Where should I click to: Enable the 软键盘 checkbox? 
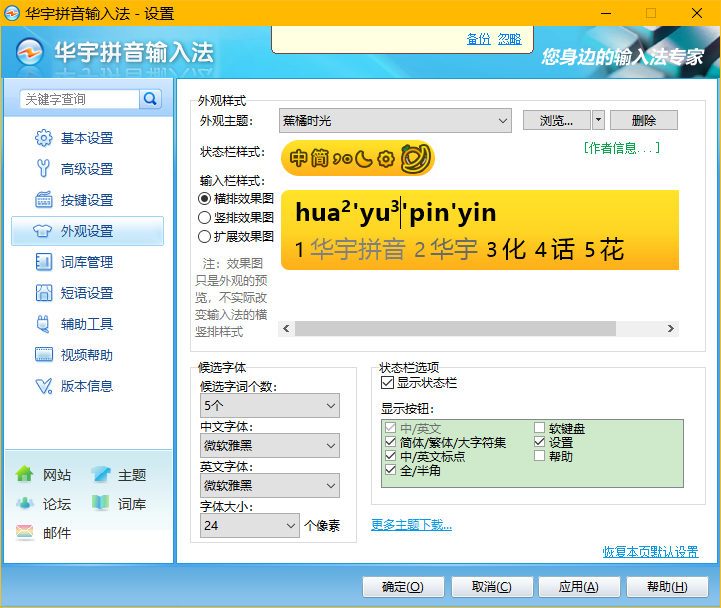click(x=540, y=428)
